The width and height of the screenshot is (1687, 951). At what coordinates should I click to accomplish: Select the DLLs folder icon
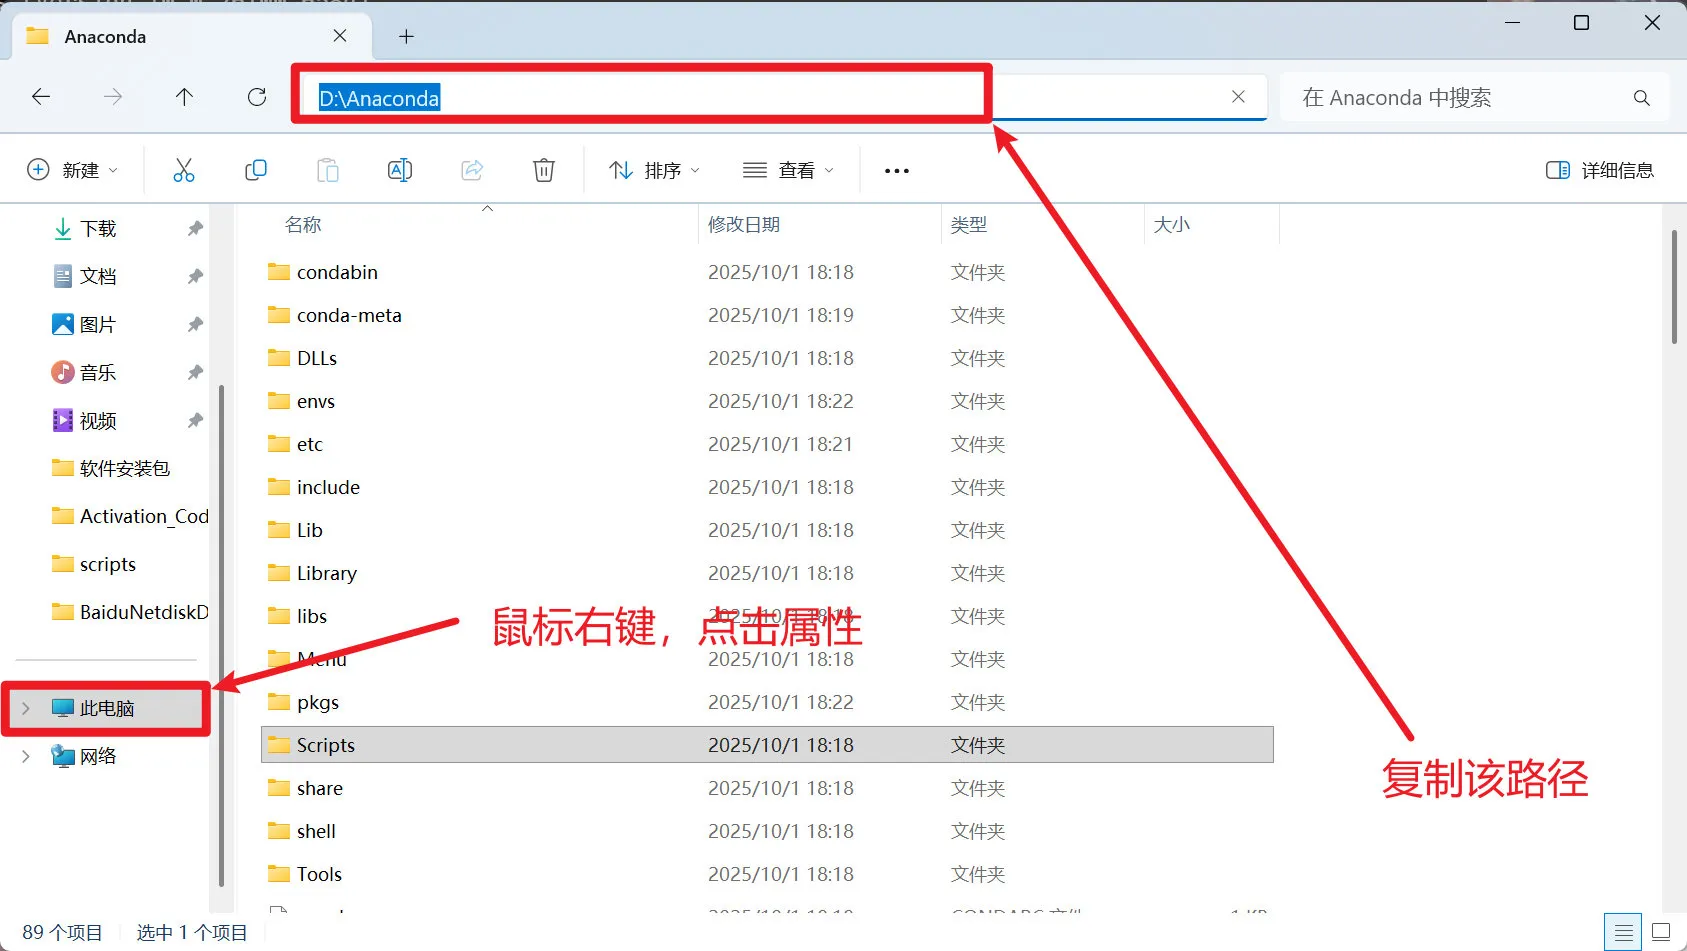(x=279, y=358)
